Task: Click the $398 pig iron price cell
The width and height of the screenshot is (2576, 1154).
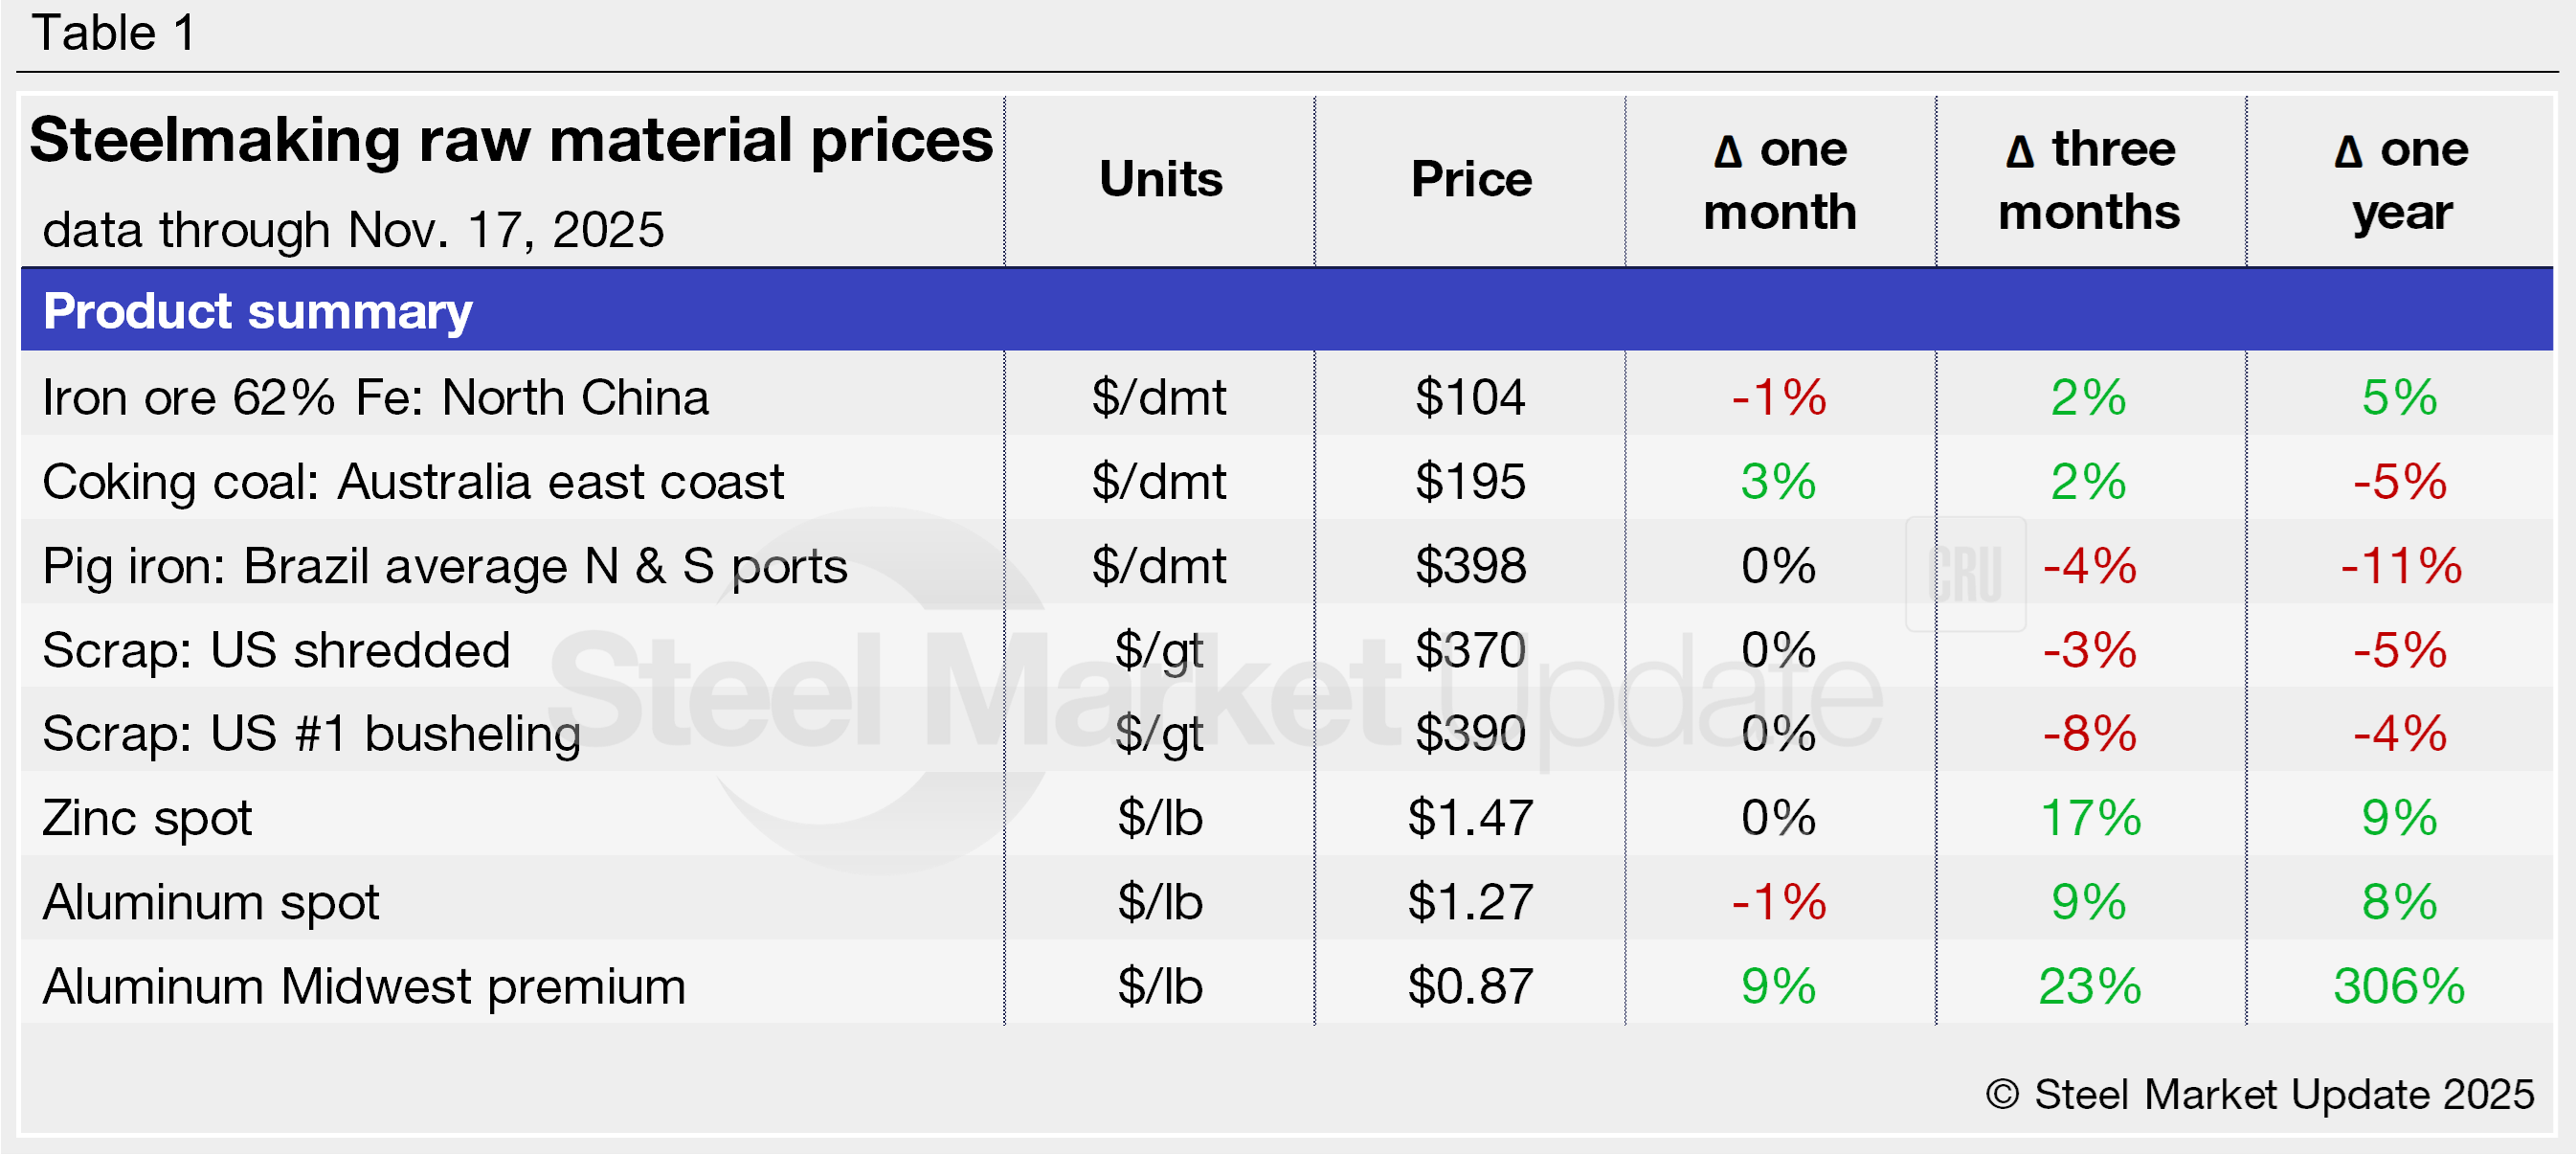Action: (x=1470, y=566)
